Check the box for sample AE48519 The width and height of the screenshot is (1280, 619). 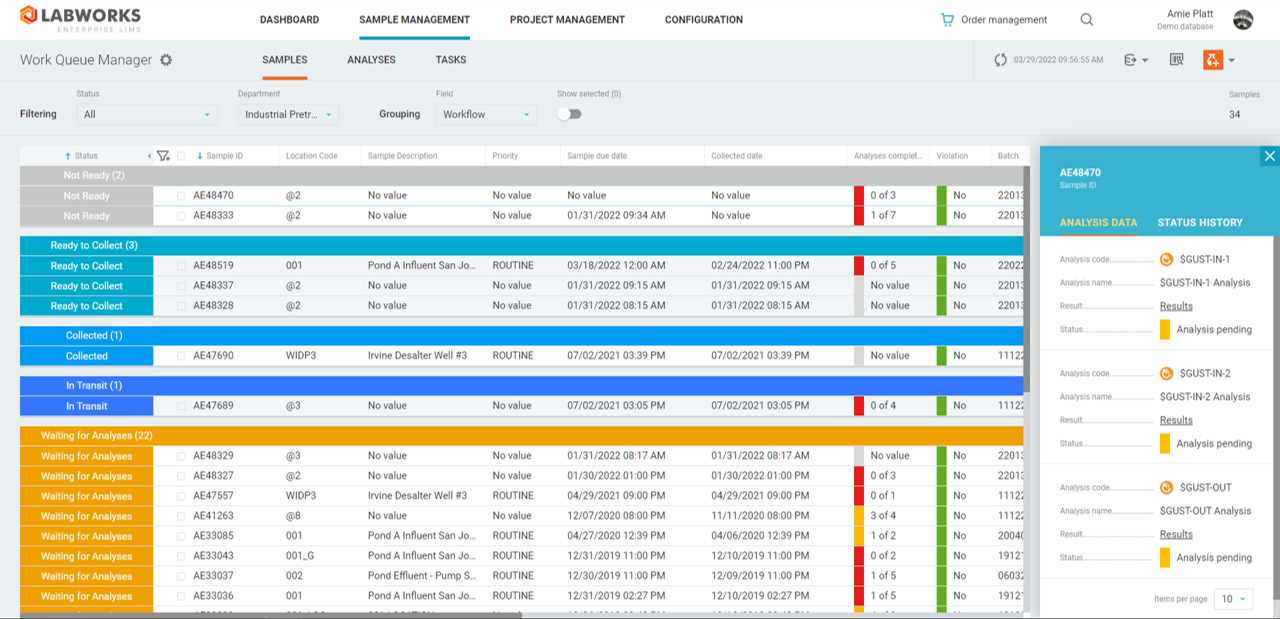coord(181,266)
